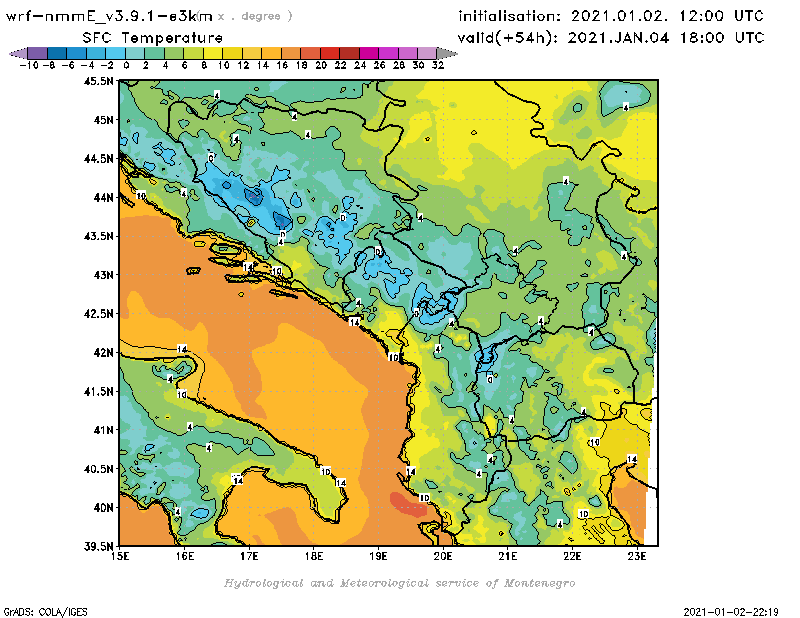Click the 'valid(+54h):' forecast hour label
Viewport: 800px width, 618px height.
pyautogui.click(x=509, y=38)
